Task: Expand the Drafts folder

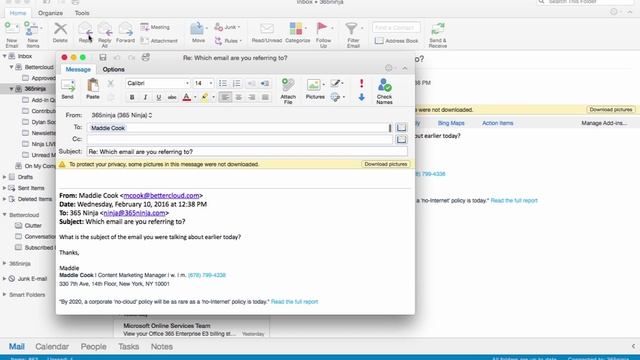Action: (x=4, y=177)
